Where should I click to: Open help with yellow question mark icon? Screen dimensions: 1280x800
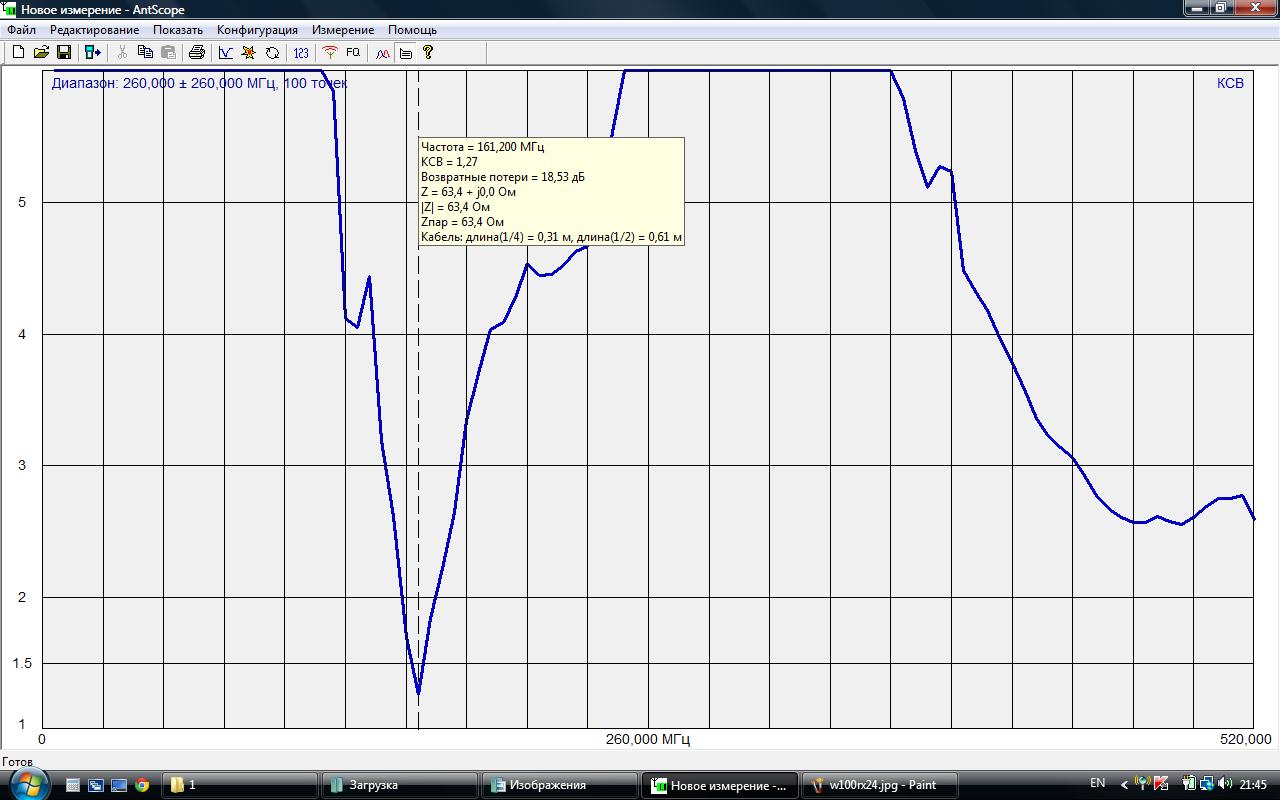pos(428,52)
